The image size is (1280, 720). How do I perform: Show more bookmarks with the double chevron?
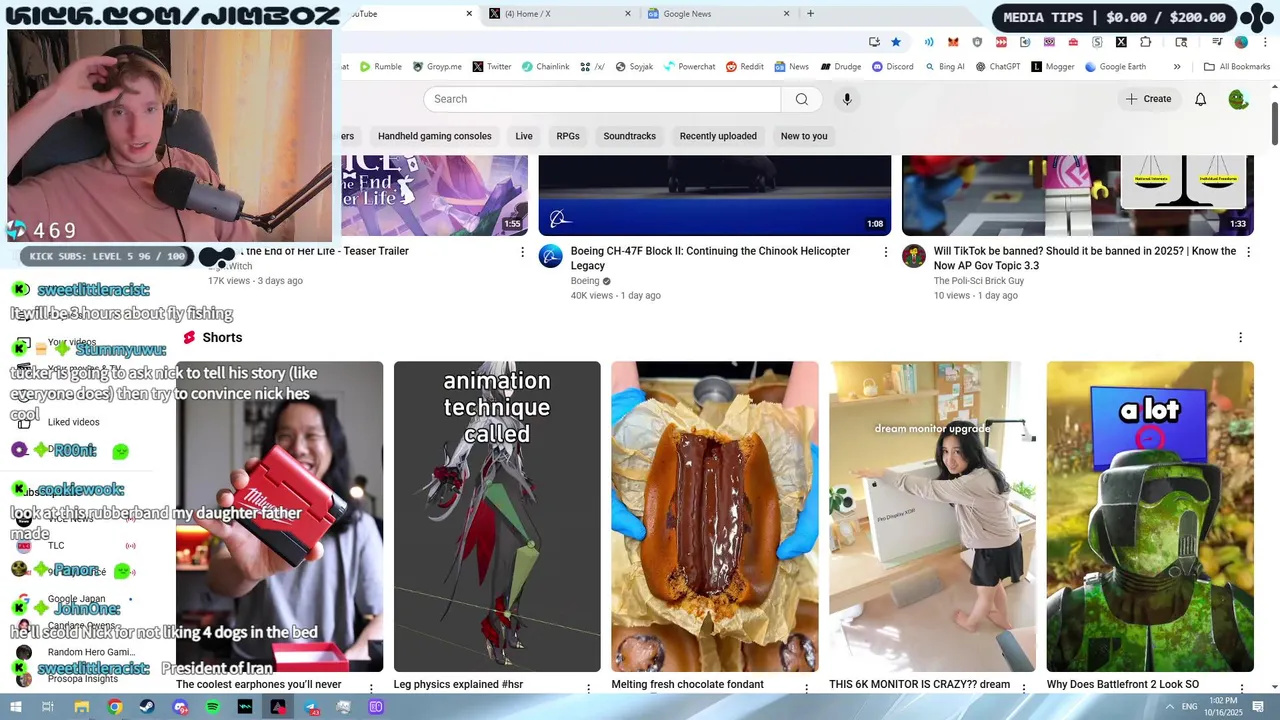point(1177,67)
